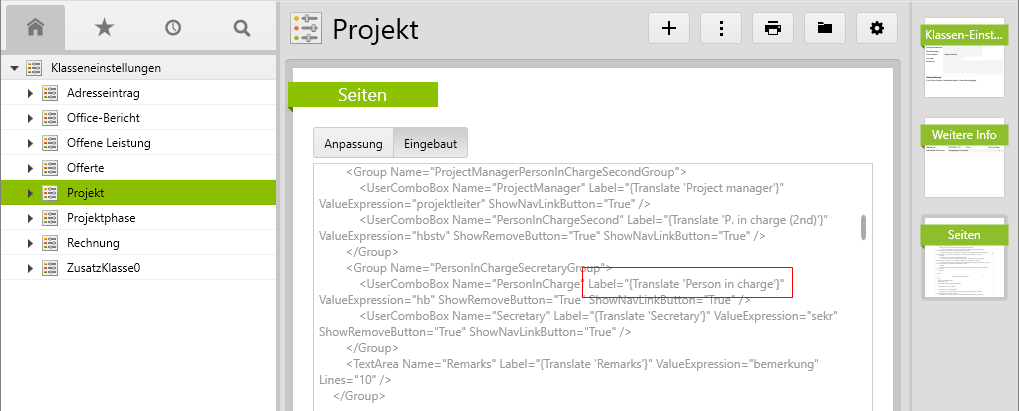Open the three-dot more options menu
Screen dimensions: 1019x411
[721, 28]
